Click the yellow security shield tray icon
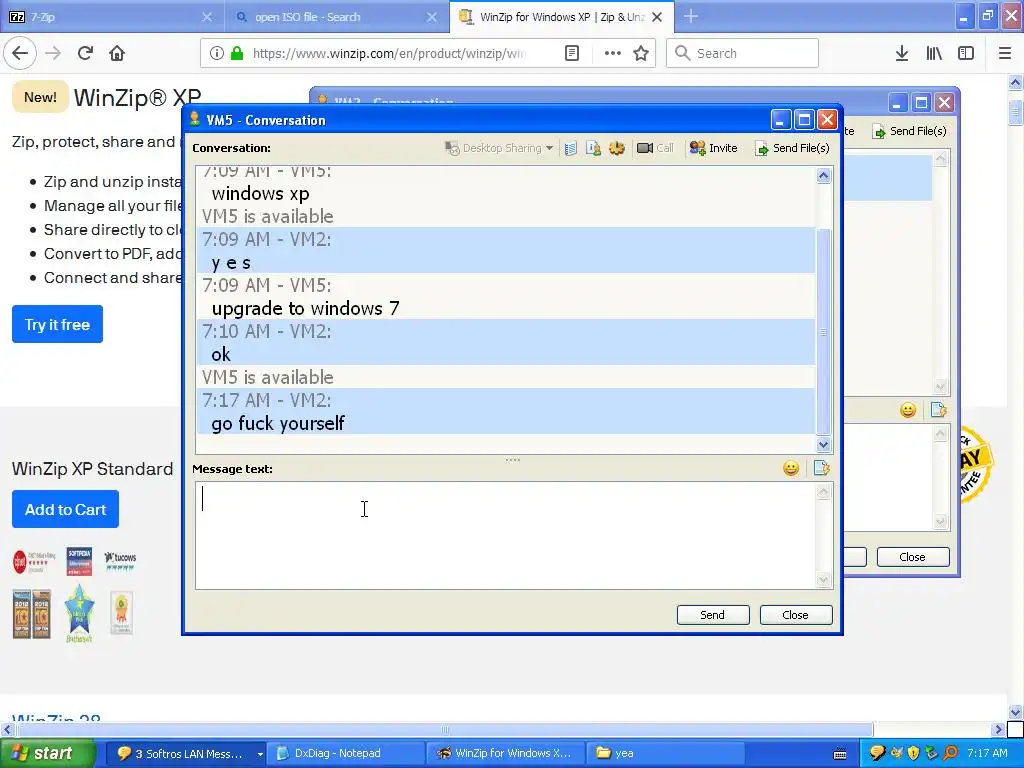1024x768 pixels. (x=913, y=754)
